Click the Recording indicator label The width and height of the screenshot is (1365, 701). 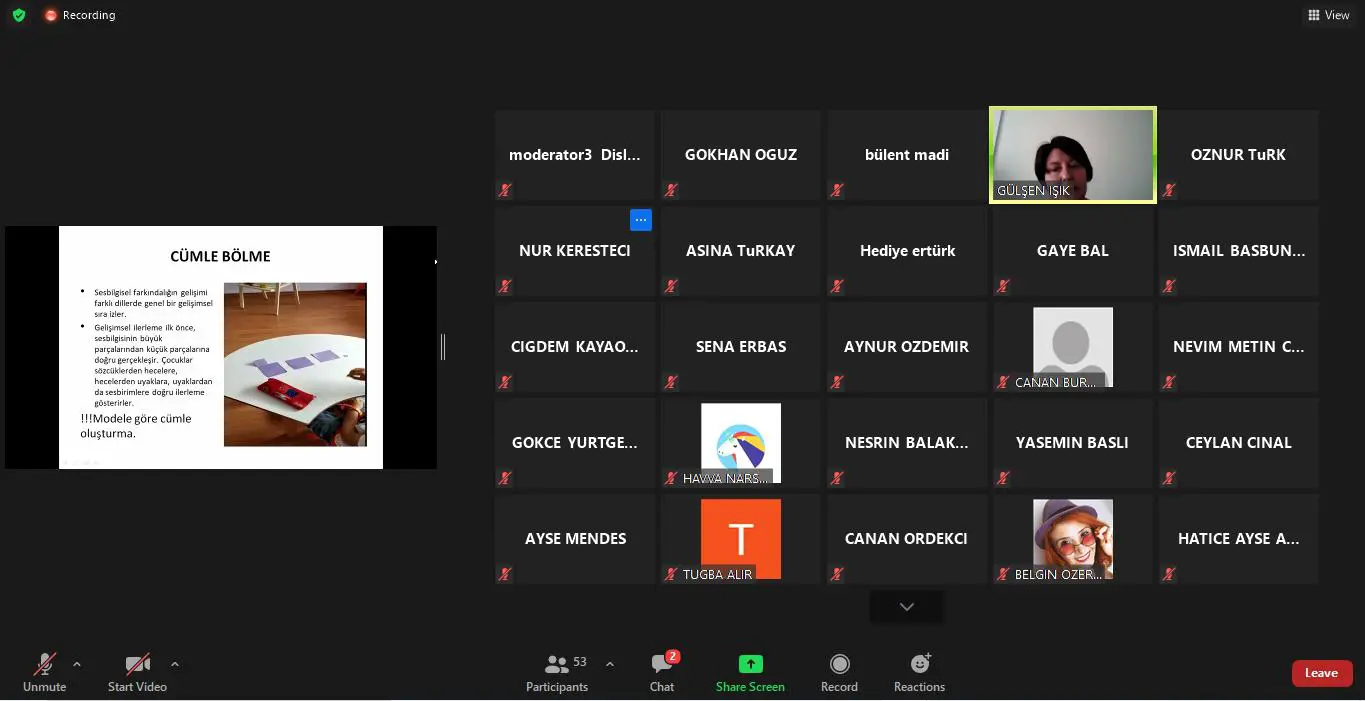[x=89, y=15]
